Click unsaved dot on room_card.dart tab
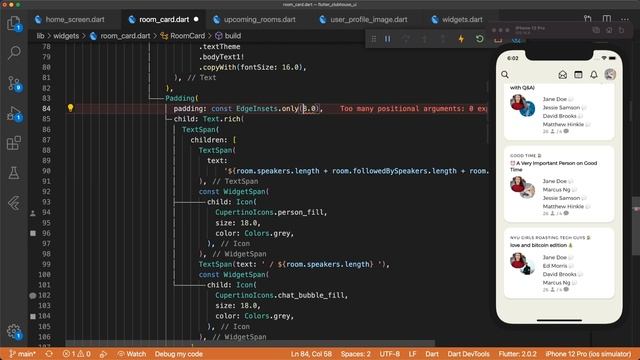The image size is (640, 360). [196, 19]
